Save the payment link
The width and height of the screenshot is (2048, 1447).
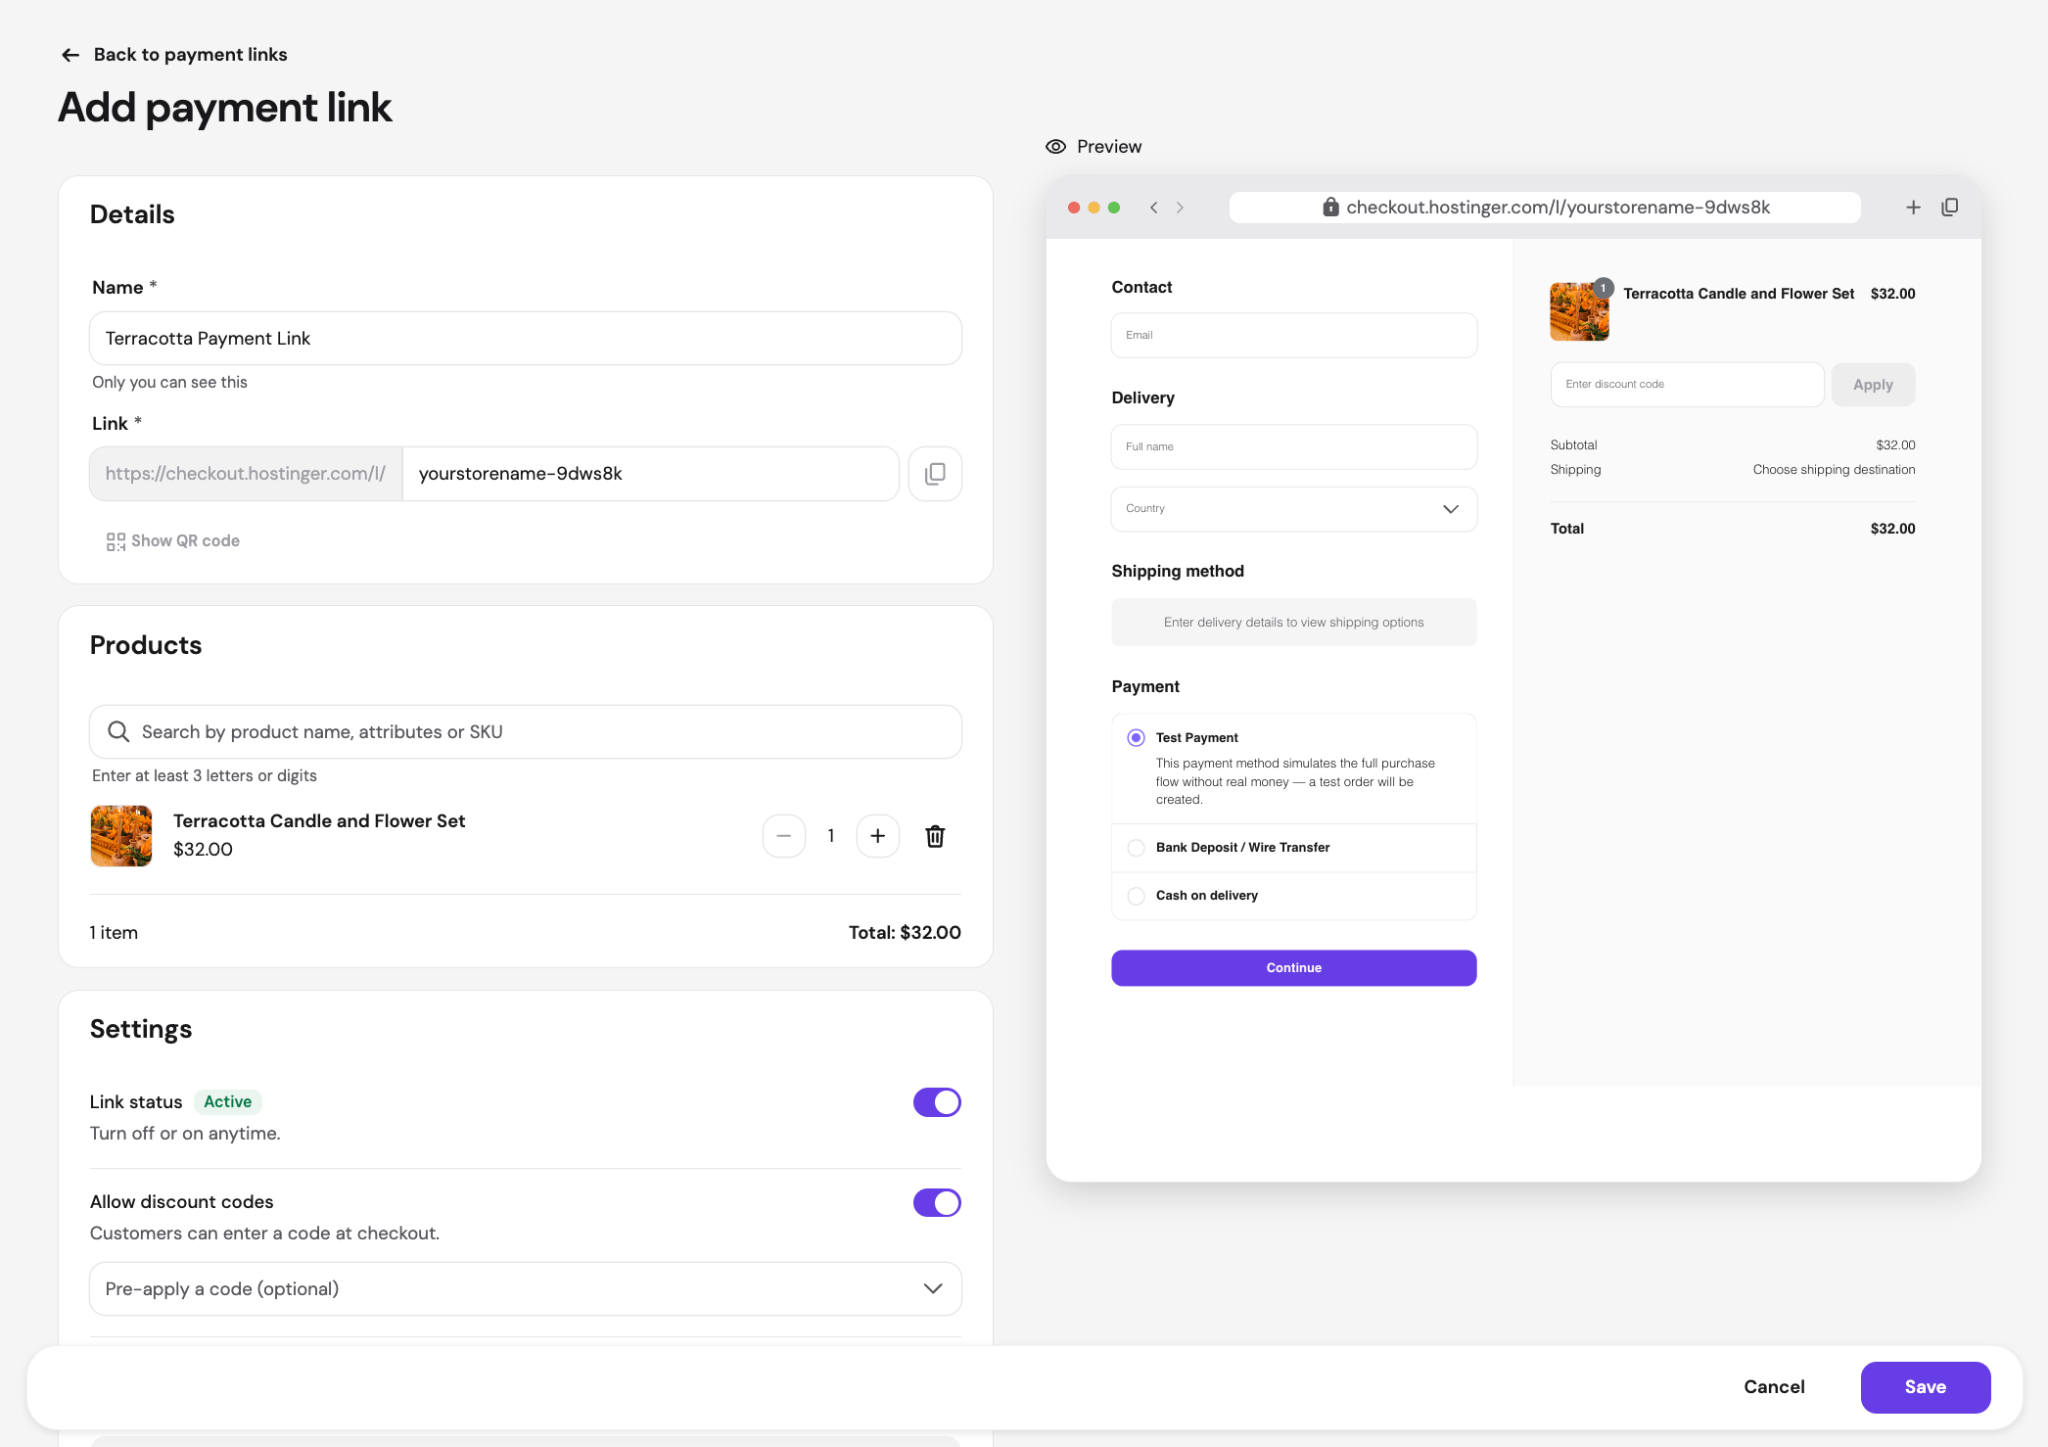point(1925,1387)
